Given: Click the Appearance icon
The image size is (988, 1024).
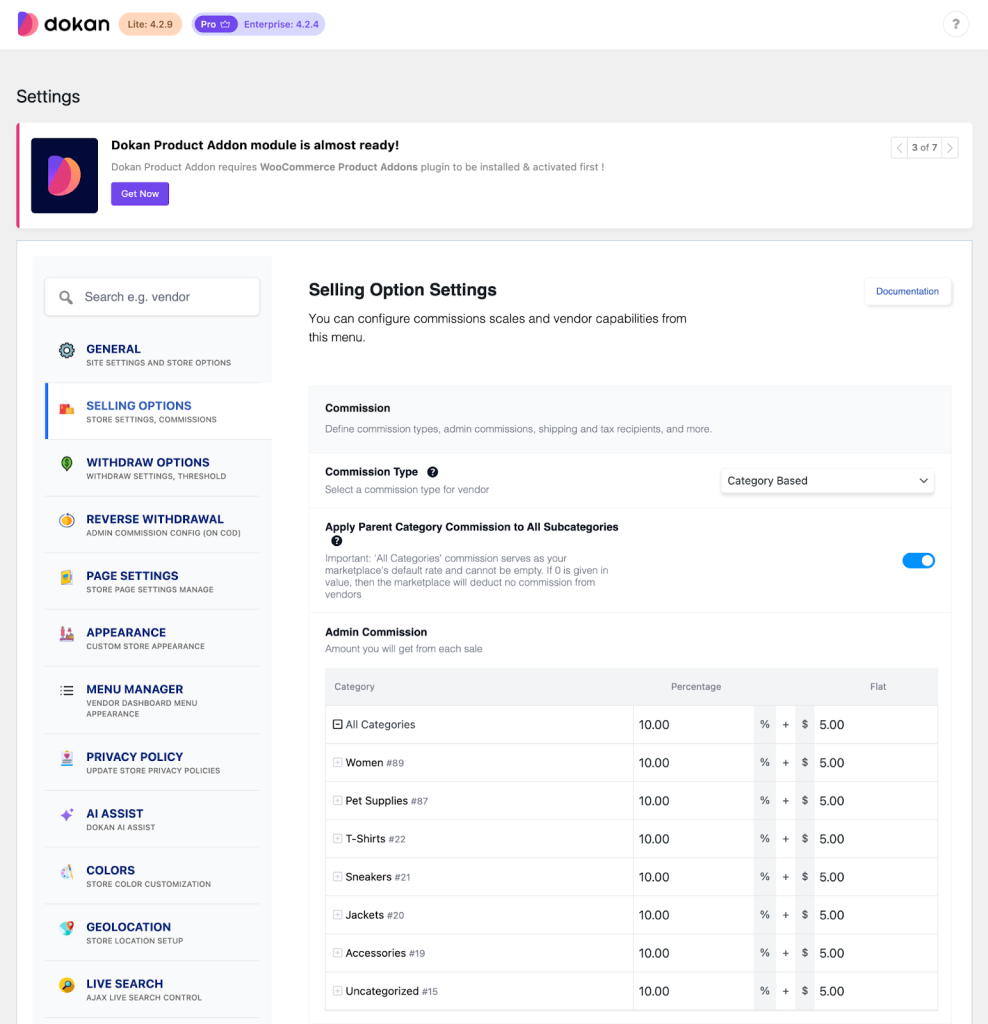Looking at the screenshot, I should point(67,634).
